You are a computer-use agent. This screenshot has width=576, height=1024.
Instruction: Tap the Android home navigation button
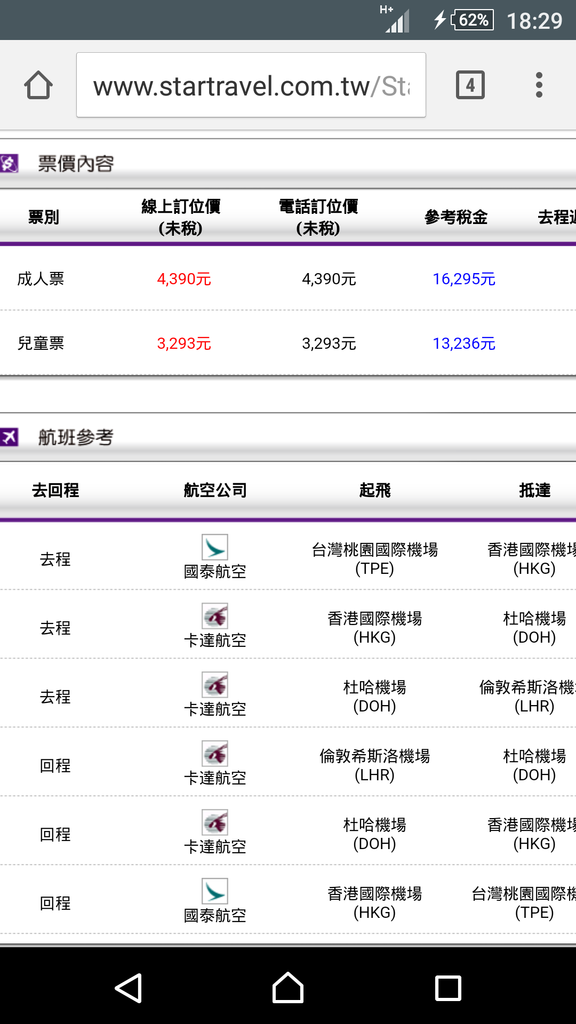pyautogui.click(x=288, y=987)
